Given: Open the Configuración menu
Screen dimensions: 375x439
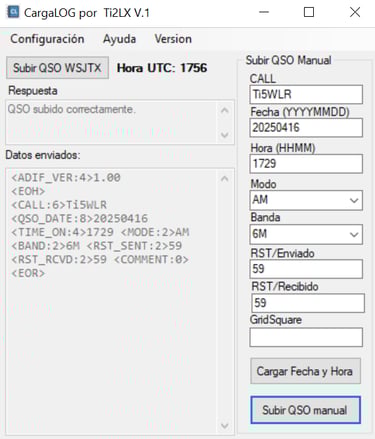Looking at the screenshot, I should (47, 39).
